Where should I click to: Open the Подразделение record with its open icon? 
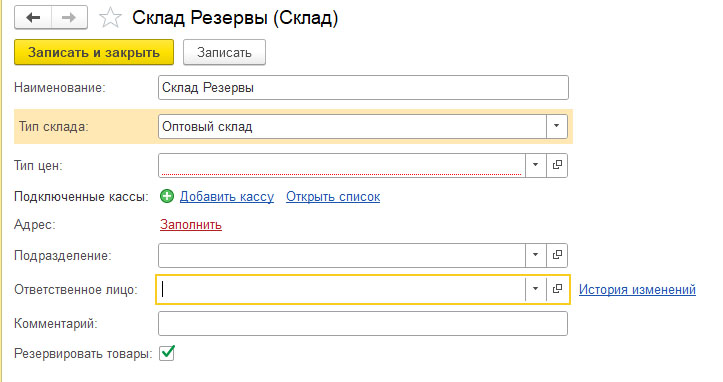point(557,255)
